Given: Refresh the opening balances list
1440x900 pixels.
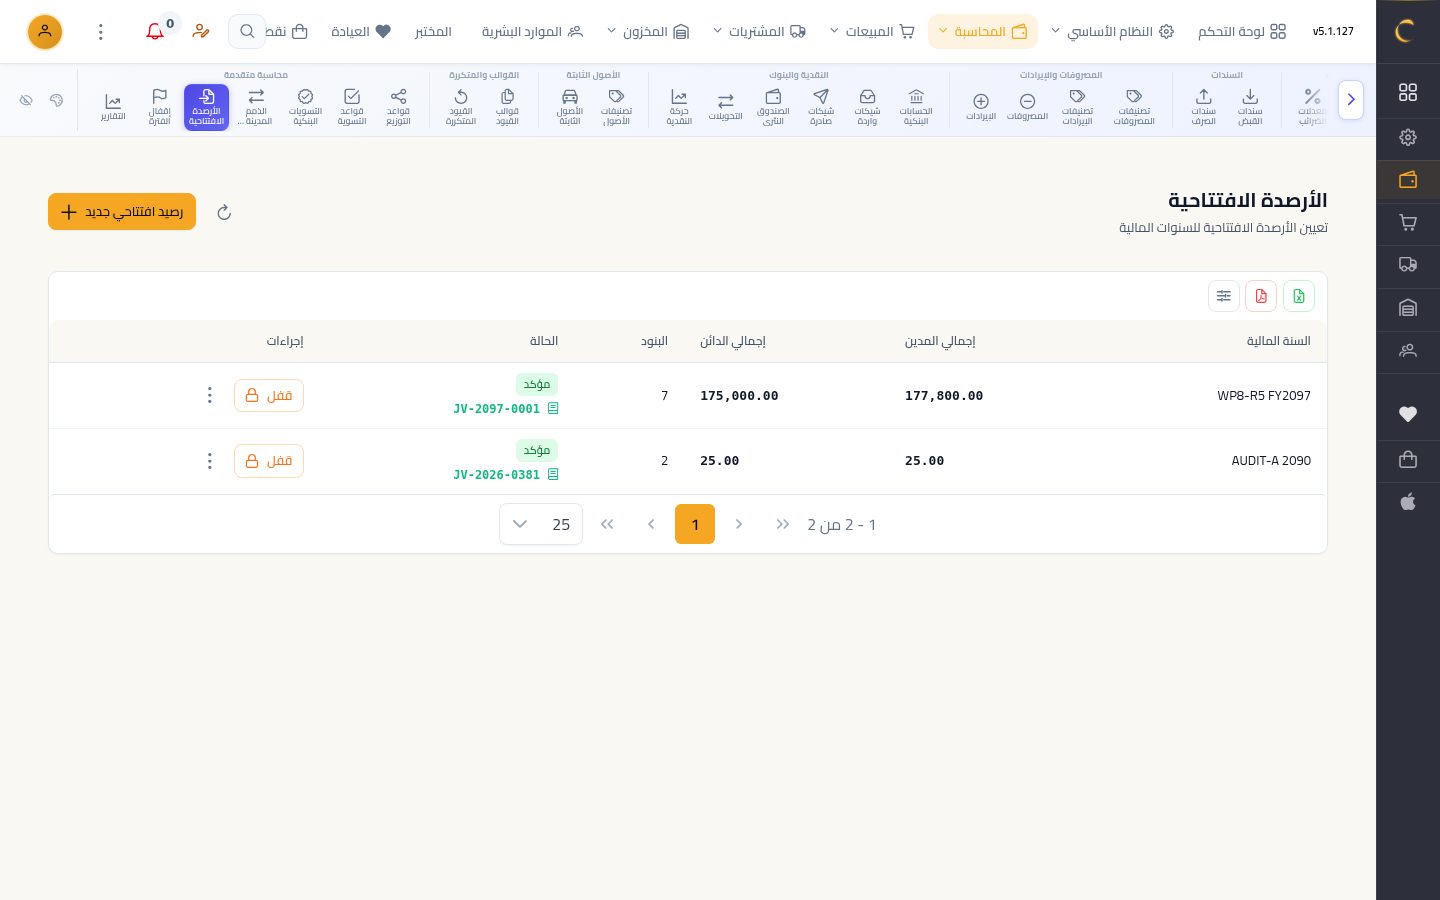Looking at the screenshot, I should pos(224,212).
